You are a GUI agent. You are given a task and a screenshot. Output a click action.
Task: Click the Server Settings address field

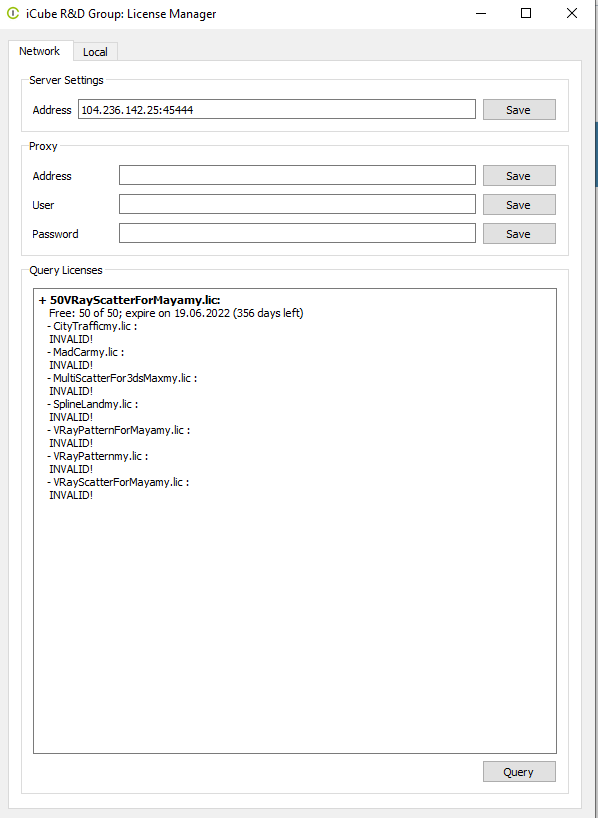pyautogui.click(x=277, y=110)
